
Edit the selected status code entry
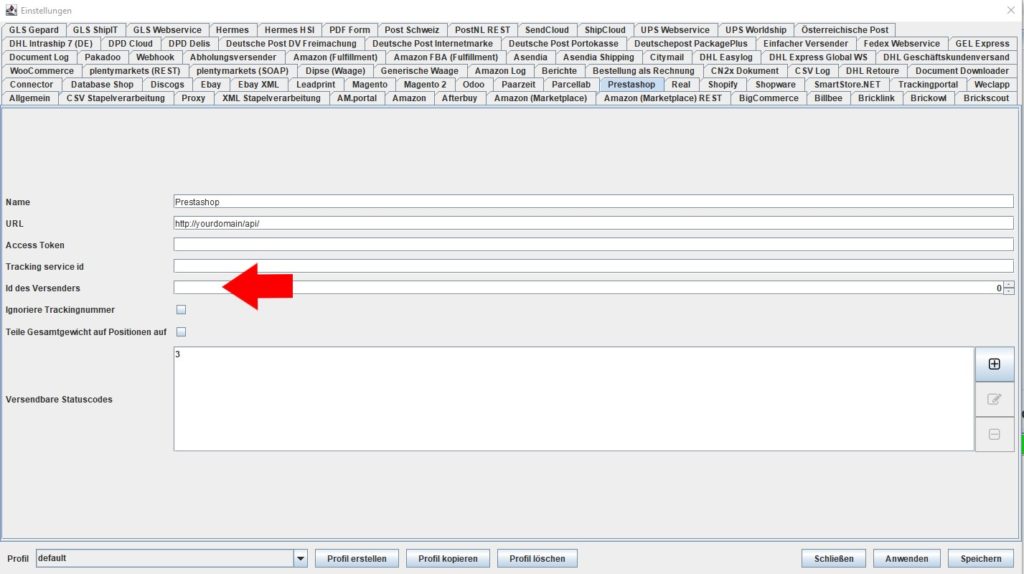[x=994, y=399]
